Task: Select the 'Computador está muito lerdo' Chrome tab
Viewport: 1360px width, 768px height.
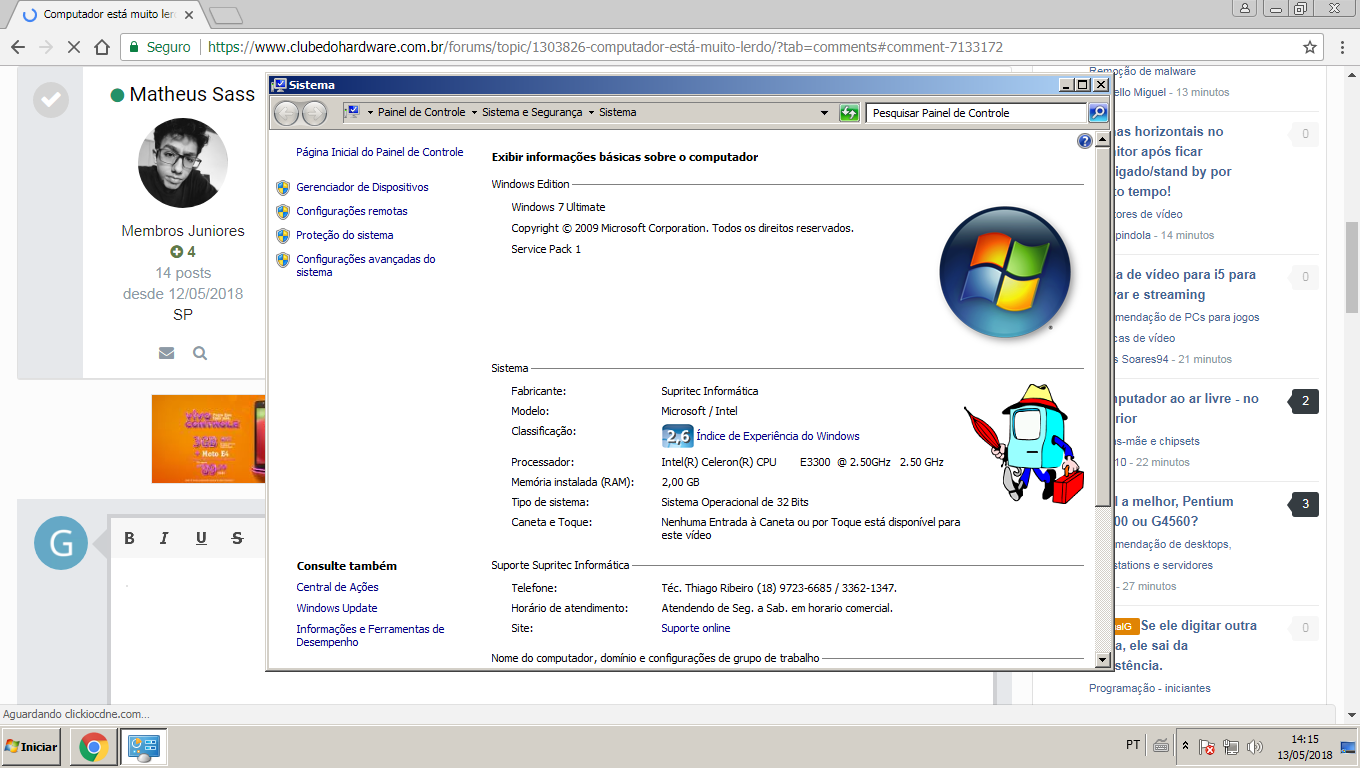Action: (x=108, y=15)
